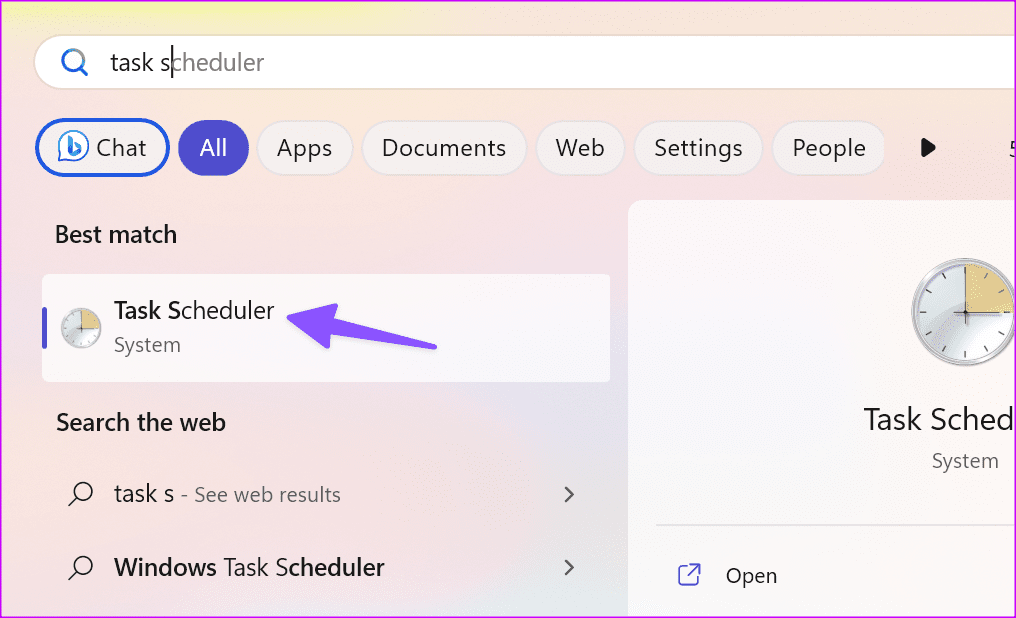Expand 'task s' web result chevron
Image resolution: width=1016 pixels, height=618 pixels.
click(569, 495)
